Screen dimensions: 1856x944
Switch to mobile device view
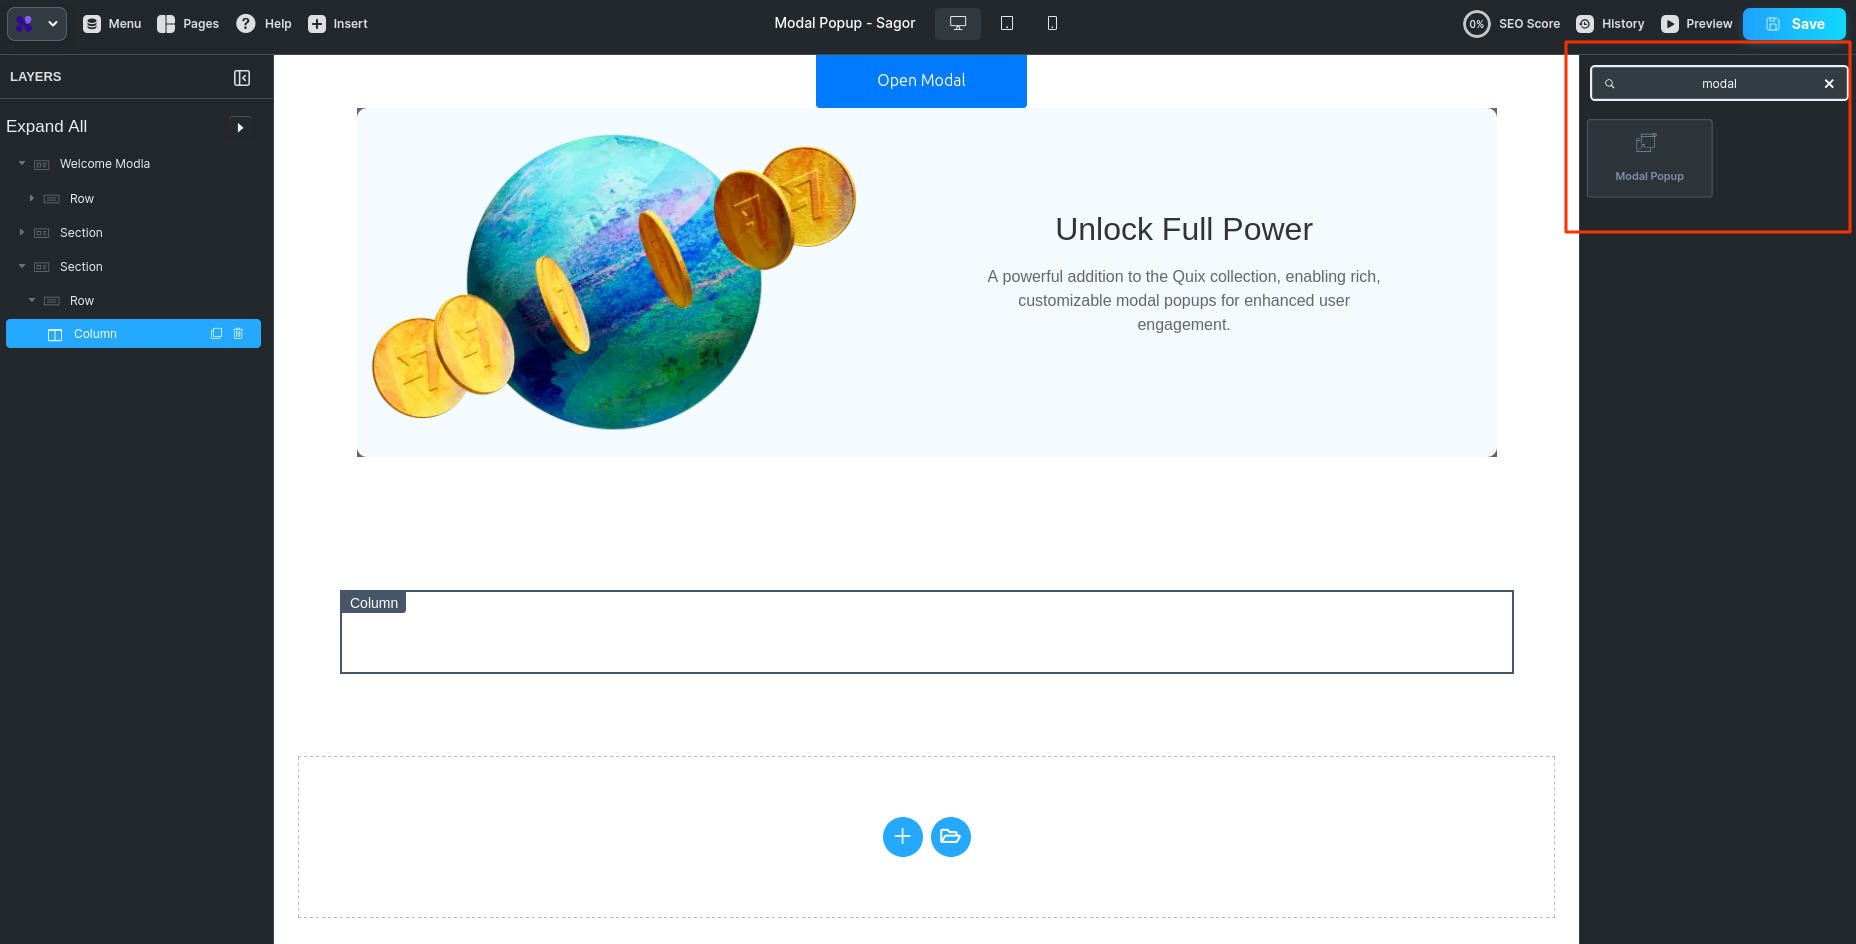point(1052,23)
